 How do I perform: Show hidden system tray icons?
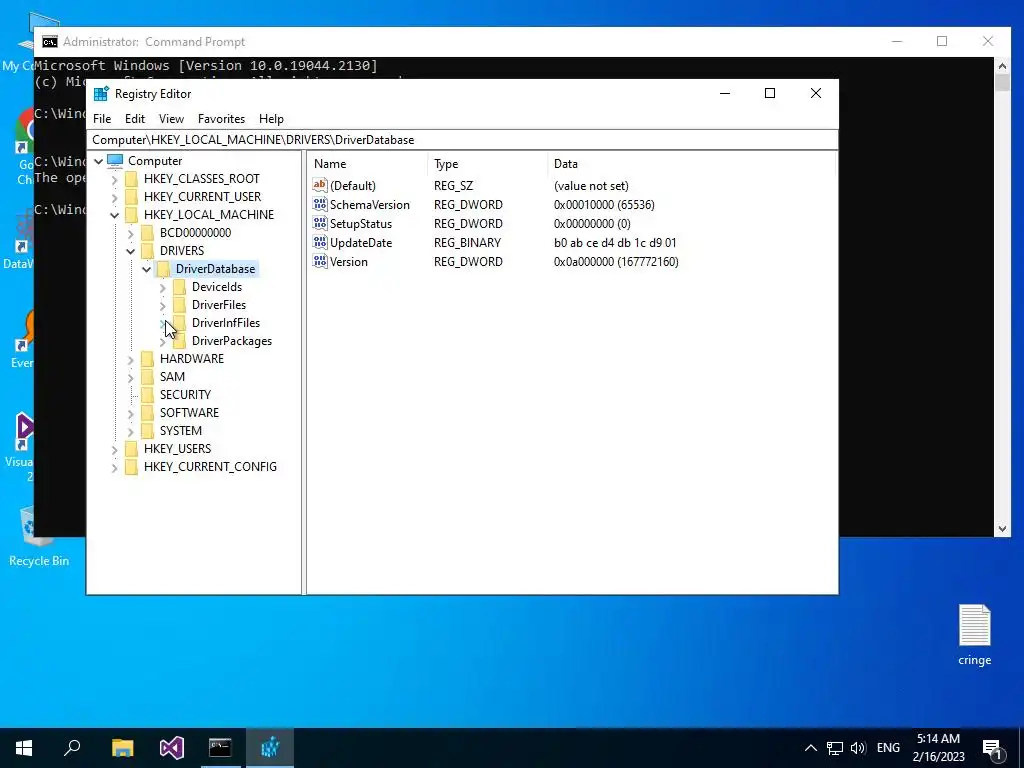pos(810,748)
